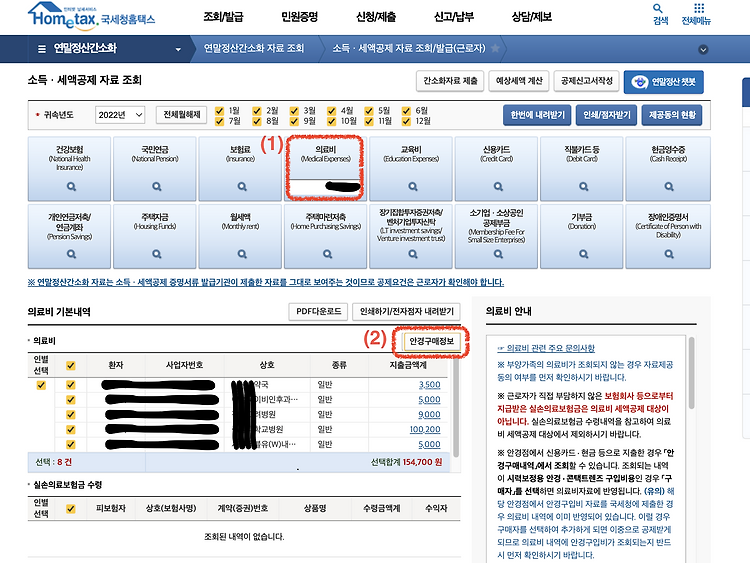
Task: Uncheck the 1월 checkbox
Action: (x=220, y=111)
